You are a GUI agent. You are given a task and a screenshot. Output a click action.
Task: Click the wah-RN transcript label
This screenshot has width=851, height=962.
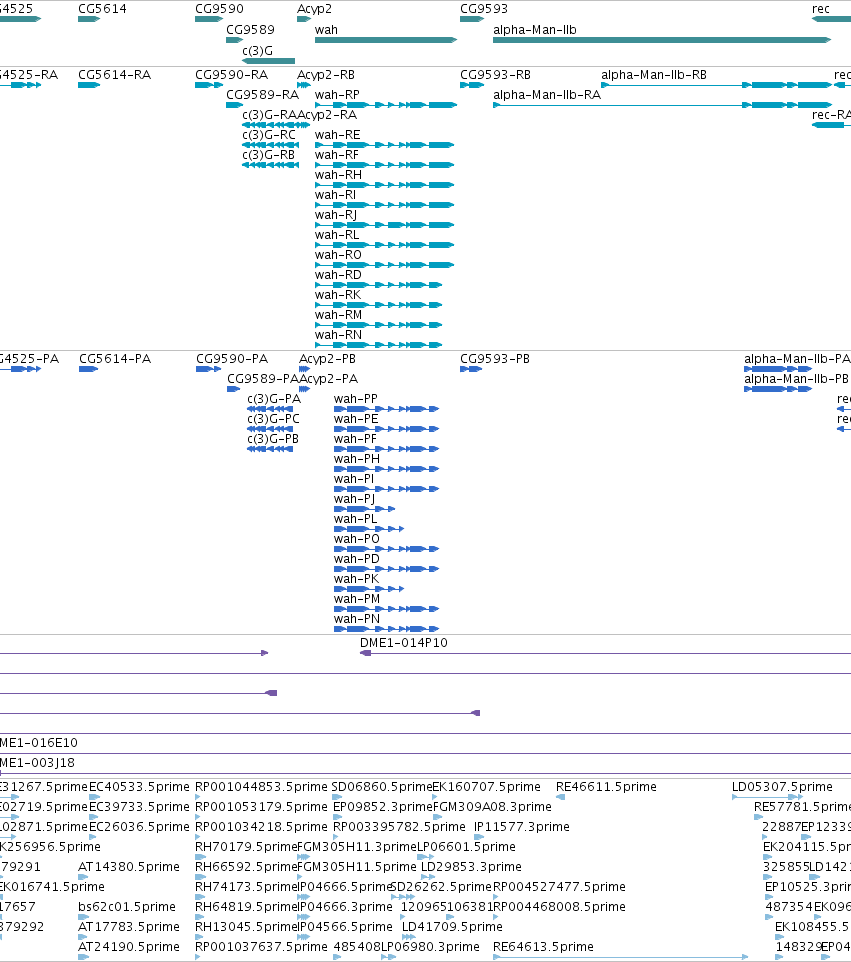pos(339,335)
